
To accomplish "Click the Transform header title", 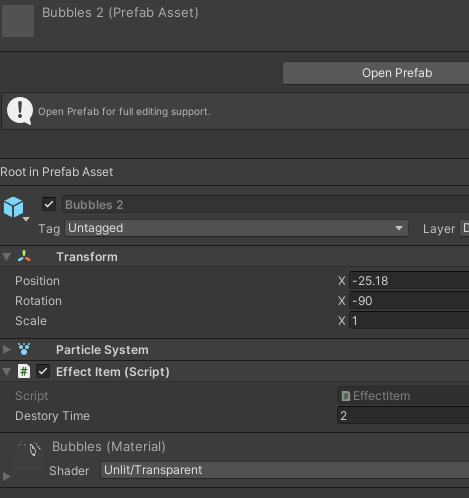I will click(x=87, y=257).
